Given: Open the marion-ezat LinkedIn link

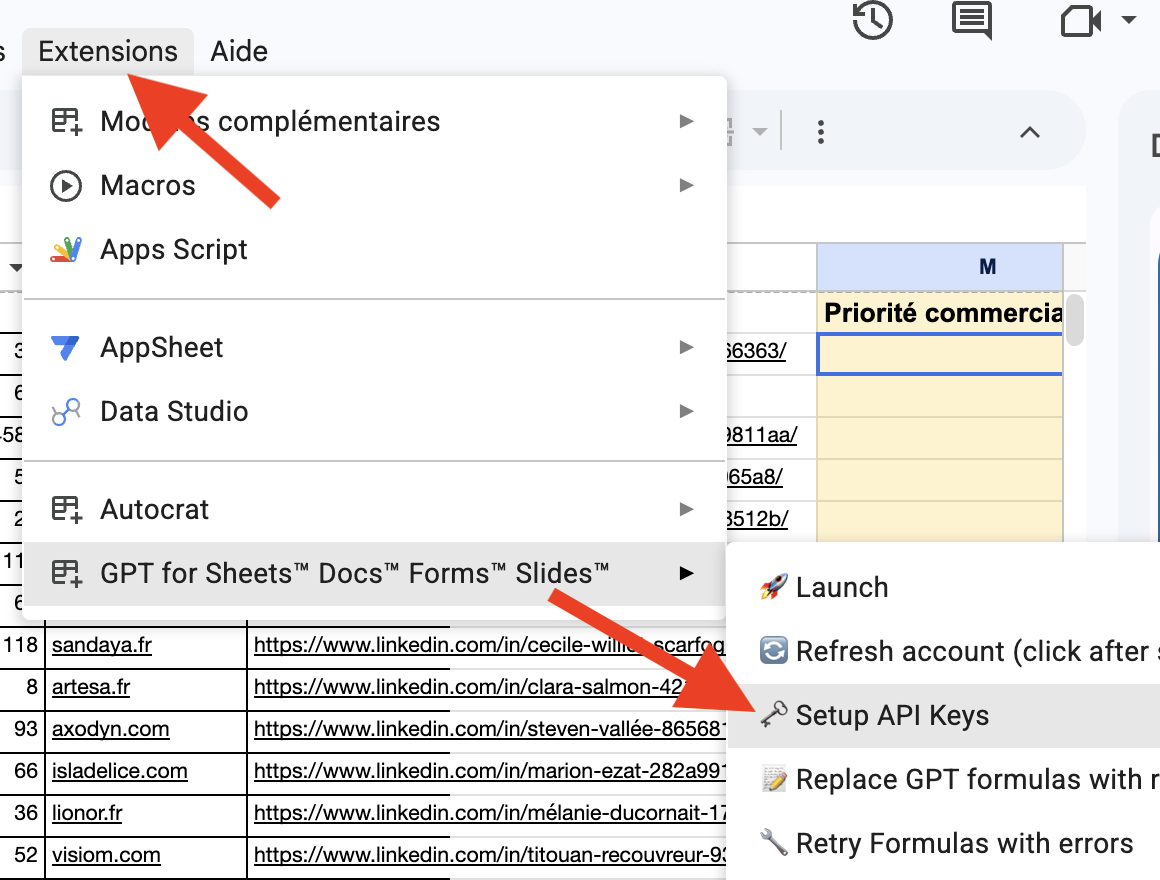Looking at the screenshot, I should click(x=490, y=771).
